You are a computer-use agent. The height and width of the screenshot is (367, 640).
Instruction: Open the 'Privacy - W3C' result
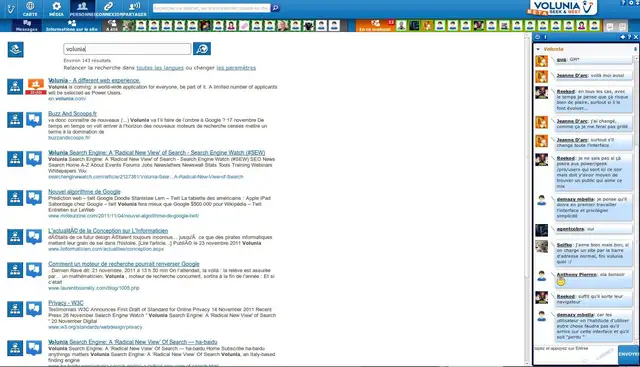tap(66, 303)
